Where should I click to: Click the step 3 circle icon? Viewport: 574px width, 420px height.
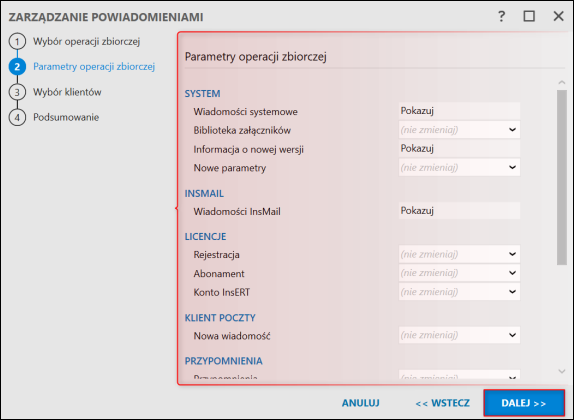[x=17, y=92]
